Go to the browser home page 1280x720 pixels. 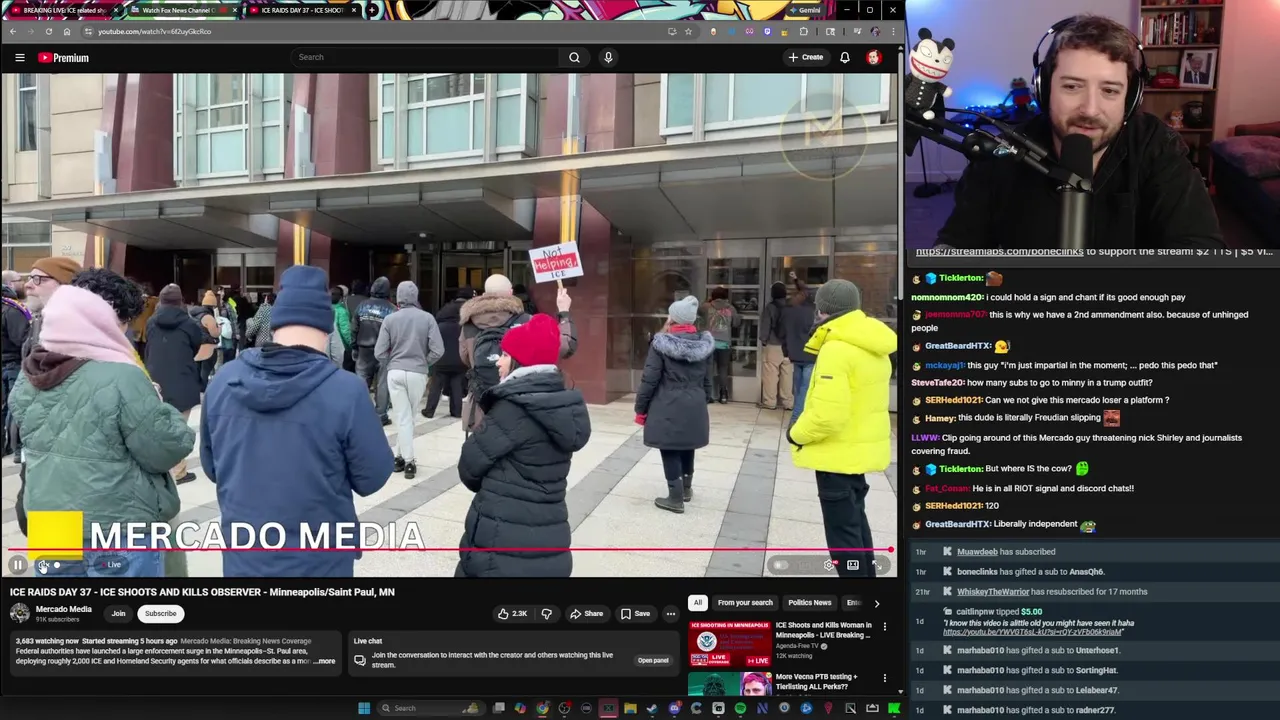tap(67, 31)
